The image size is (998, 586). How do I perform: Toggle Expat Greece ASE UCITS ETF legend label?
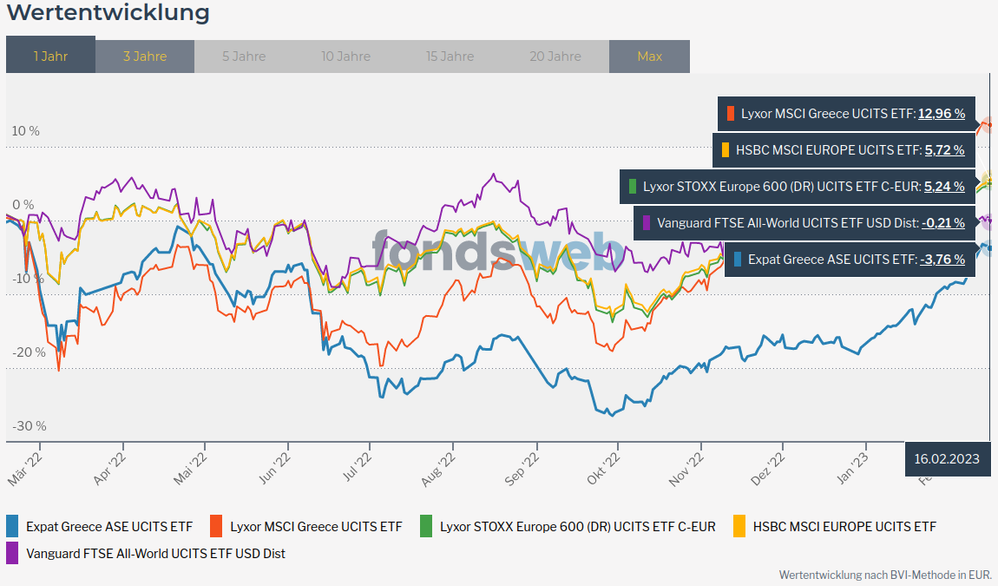pyautogui.click(x=109, y=526)
